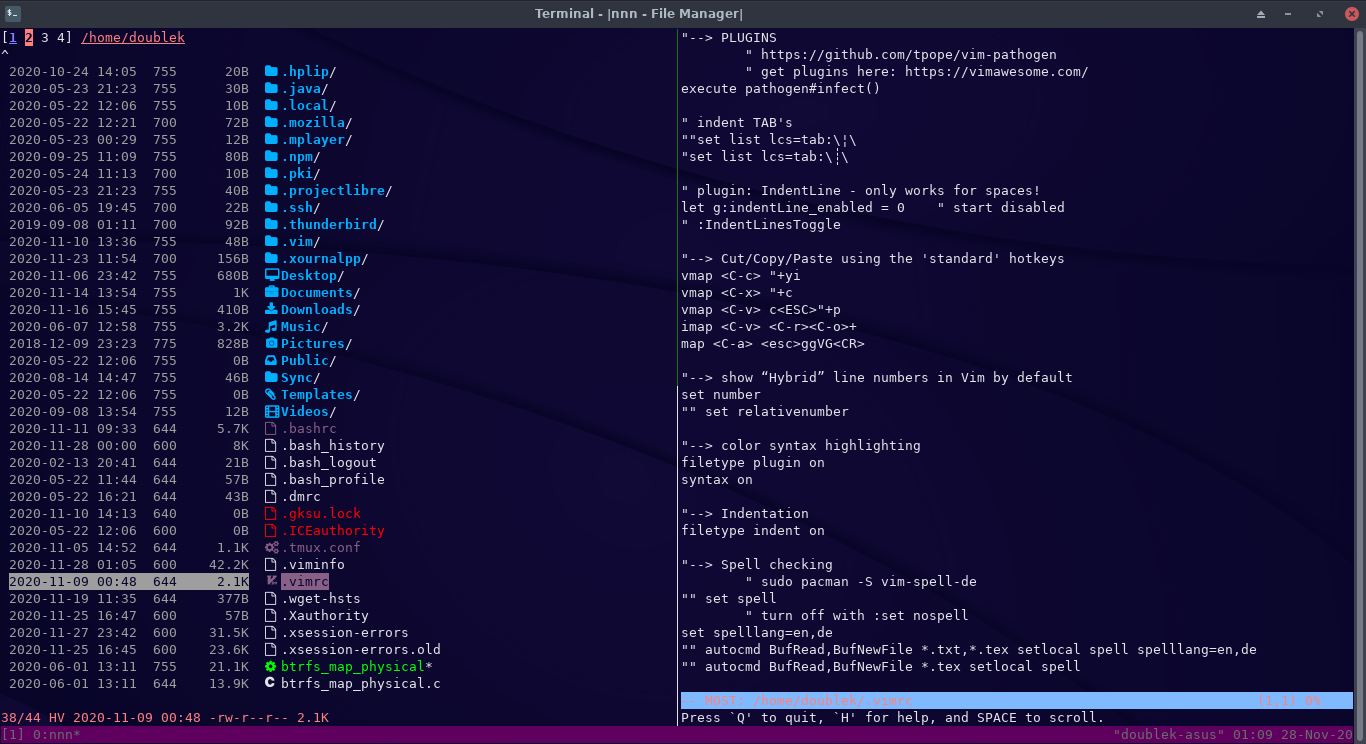The image size is (1366, 744).
Task: Click the vim-pathogen GitHub URL
Action: [909, 55]
